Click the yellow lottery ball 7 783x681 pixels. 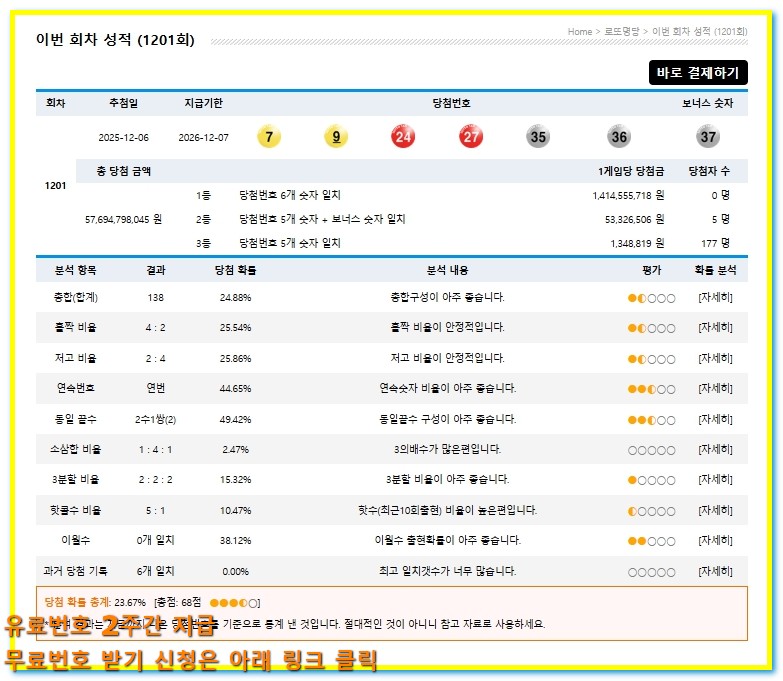click(x=269, y=137)
